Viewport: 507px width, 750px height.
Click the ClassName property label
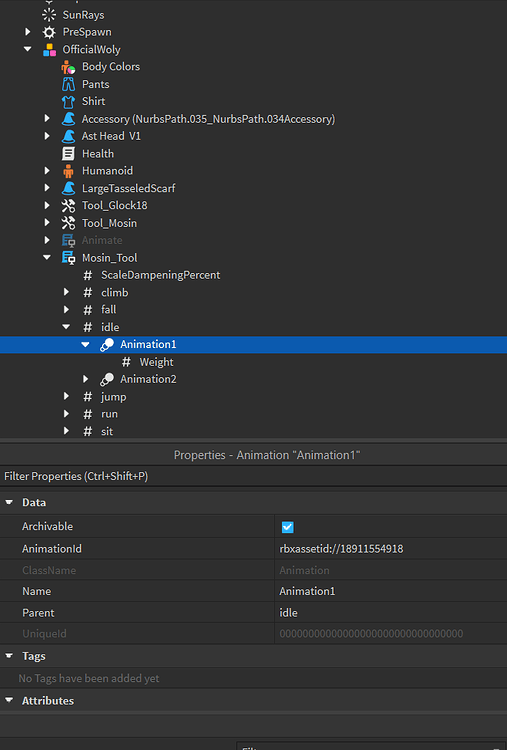49,570
